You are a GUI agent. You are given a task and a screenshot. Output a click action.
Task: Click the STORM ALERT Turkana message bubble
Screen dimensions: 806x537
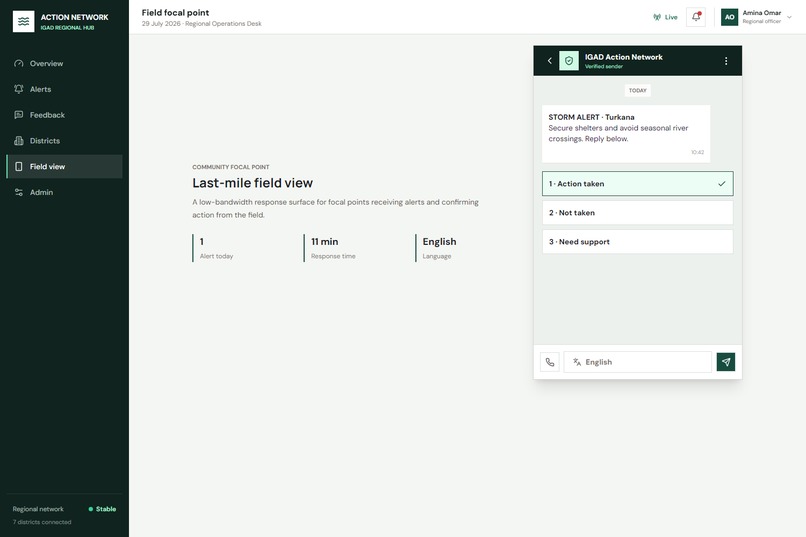[x=626, y=134]
